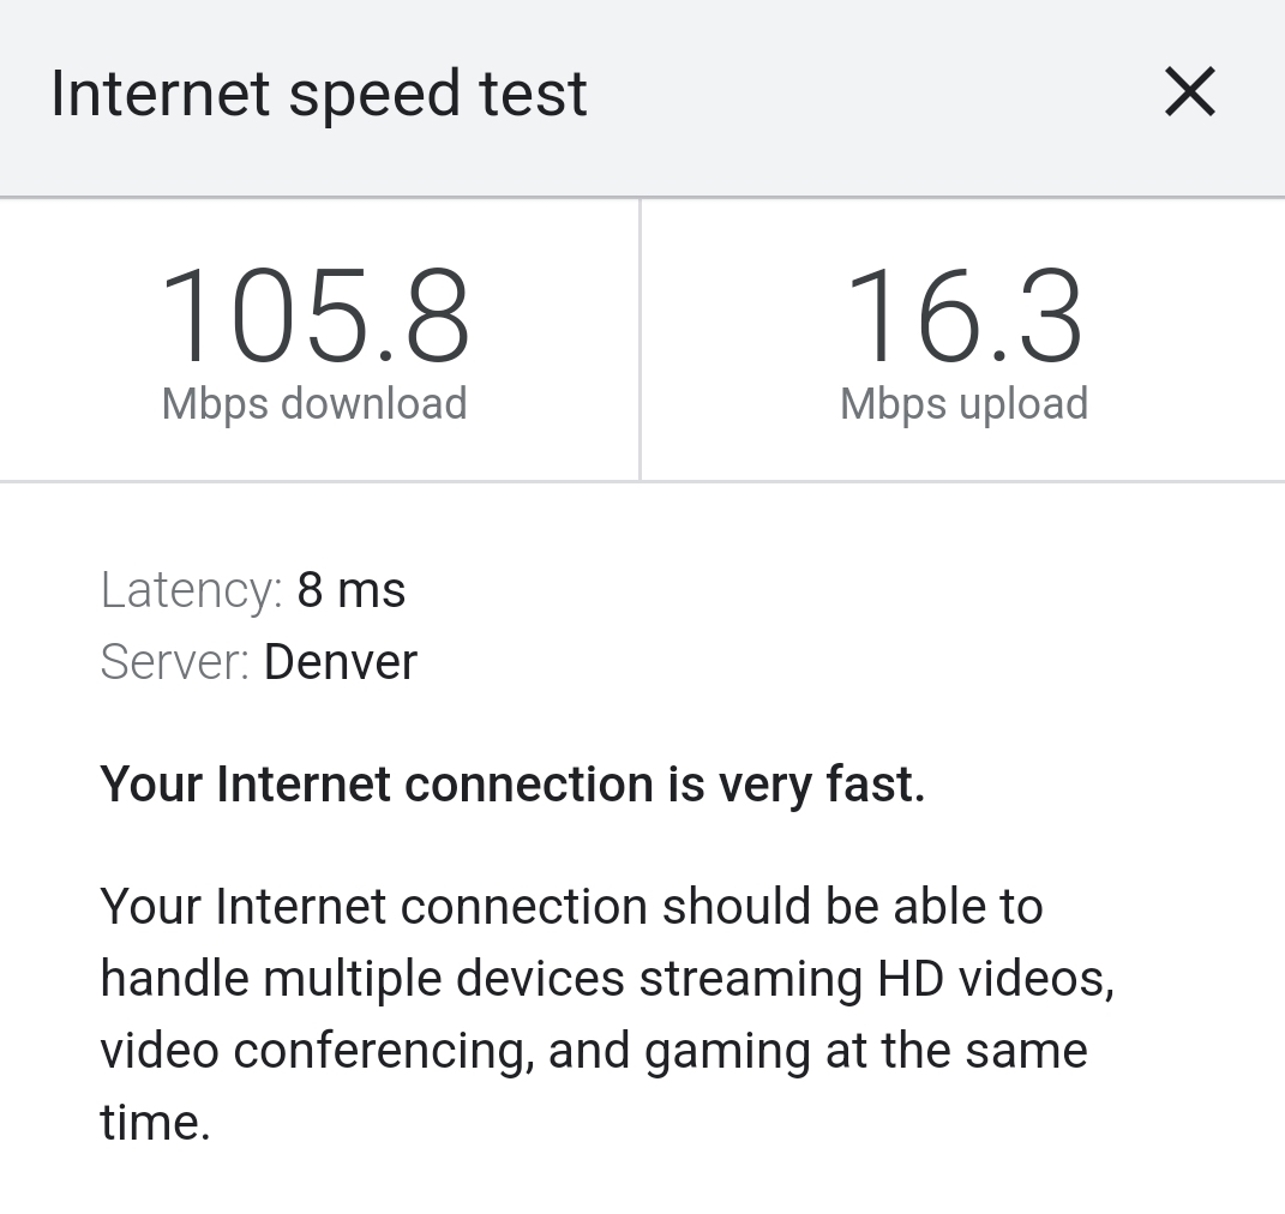
Task: Select the "HD videos," text in description
Action: [995, 978]
